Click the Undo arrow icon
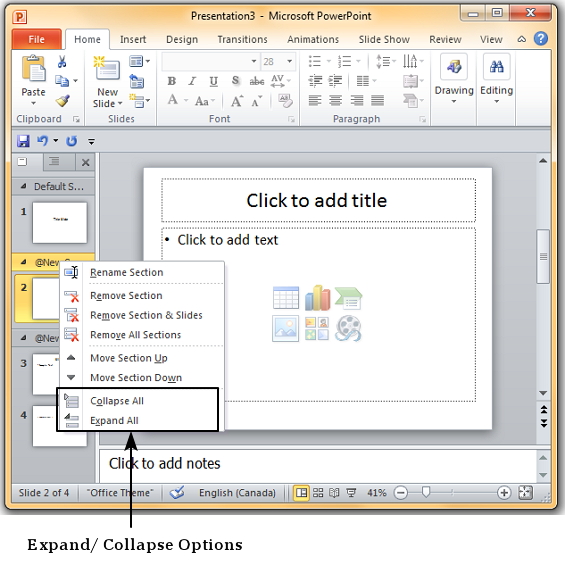 pyautogui.click(x=43, y=140)
